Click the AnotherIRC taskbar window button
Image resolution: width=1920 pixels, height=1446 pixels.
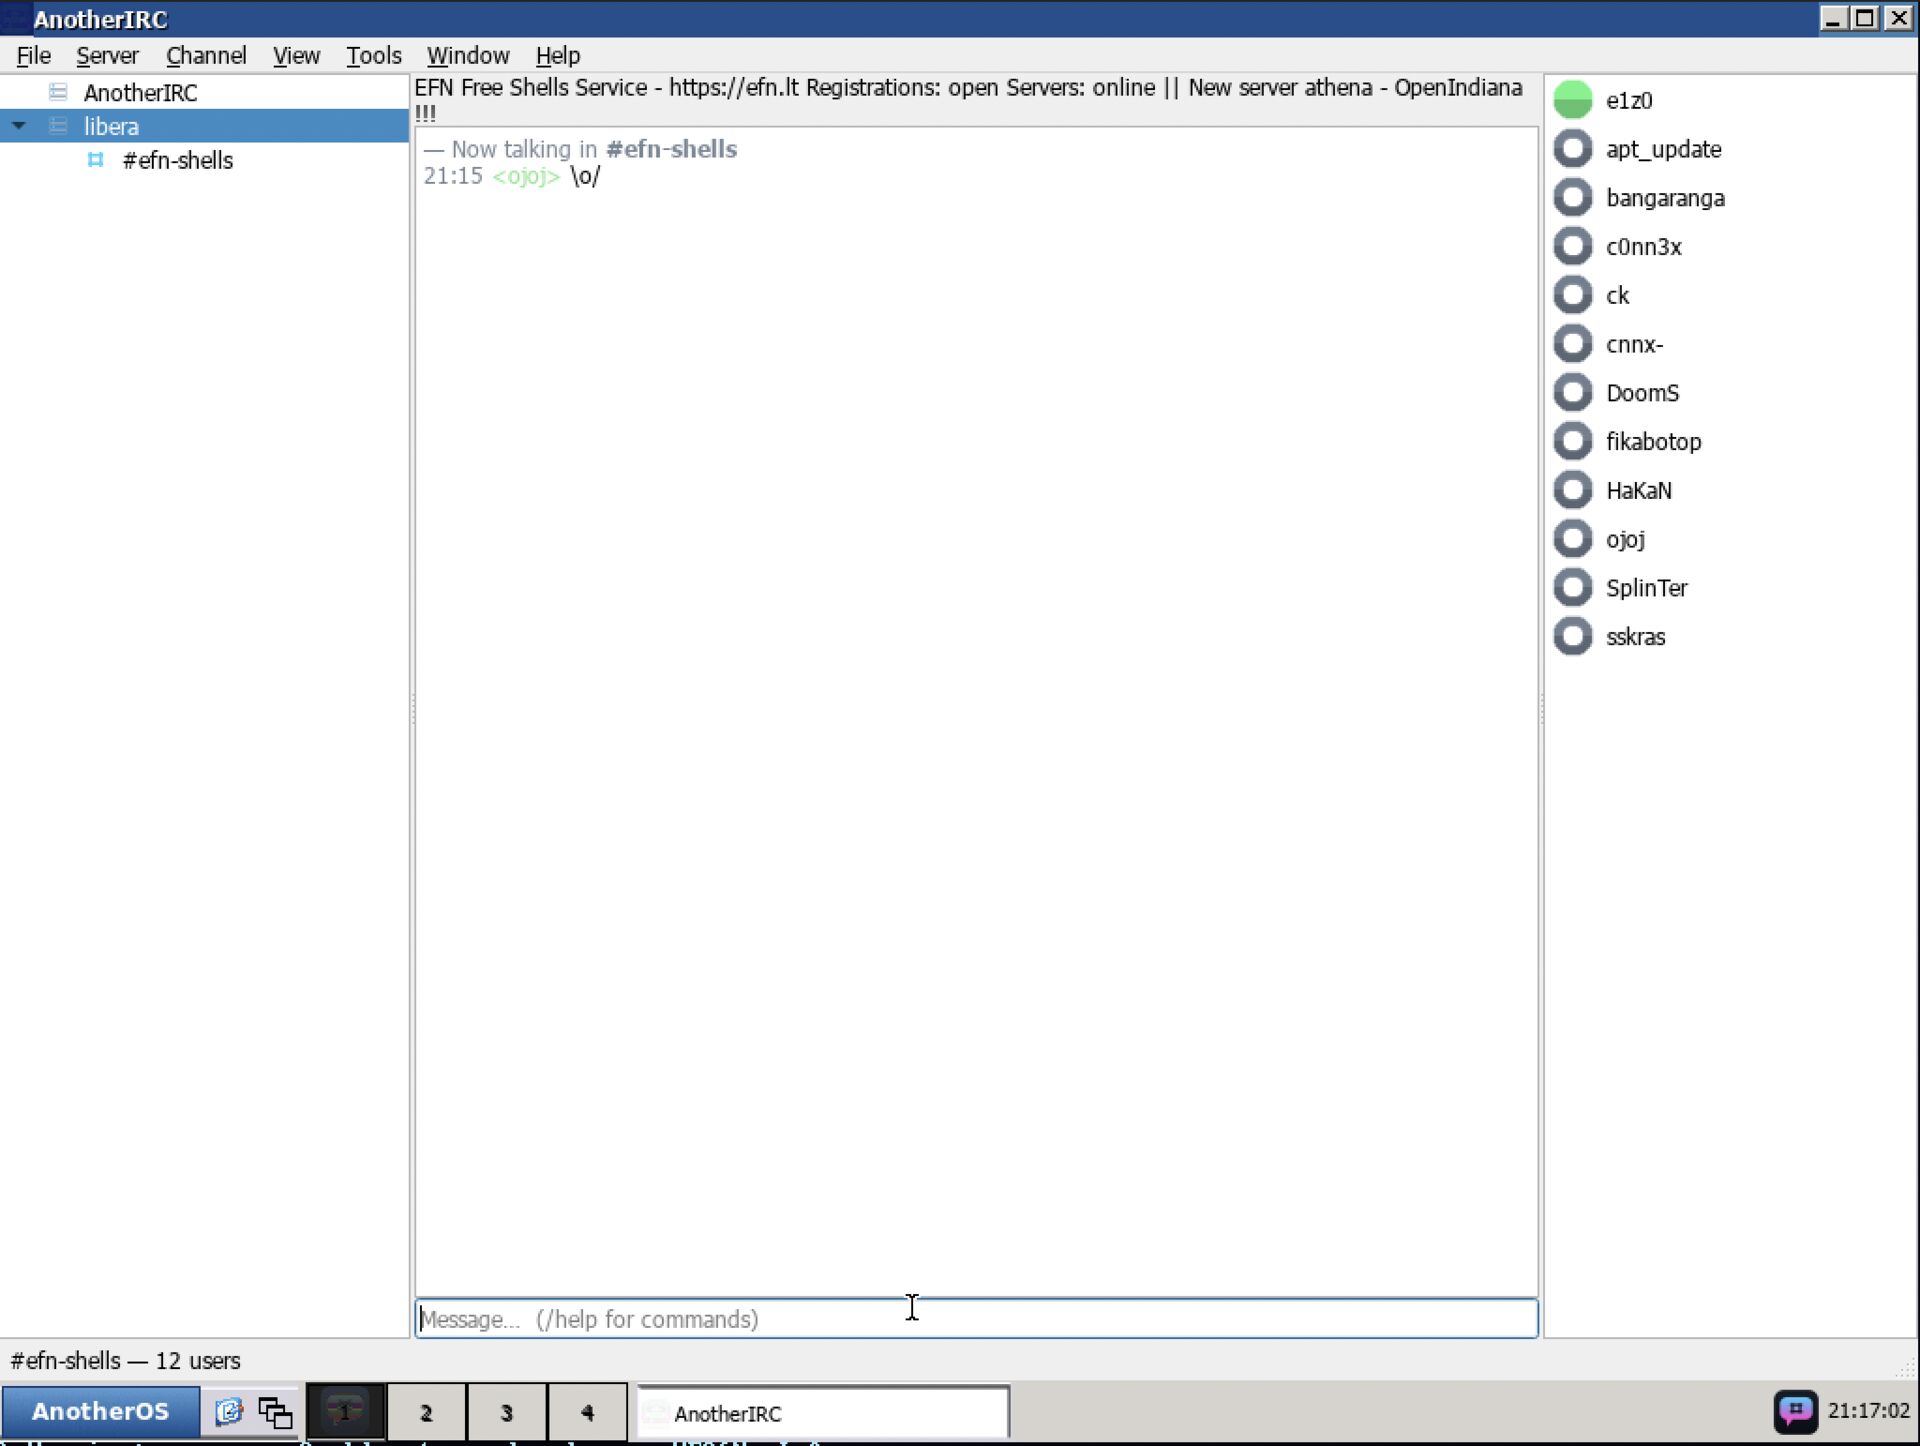[x=823, y=1413]
